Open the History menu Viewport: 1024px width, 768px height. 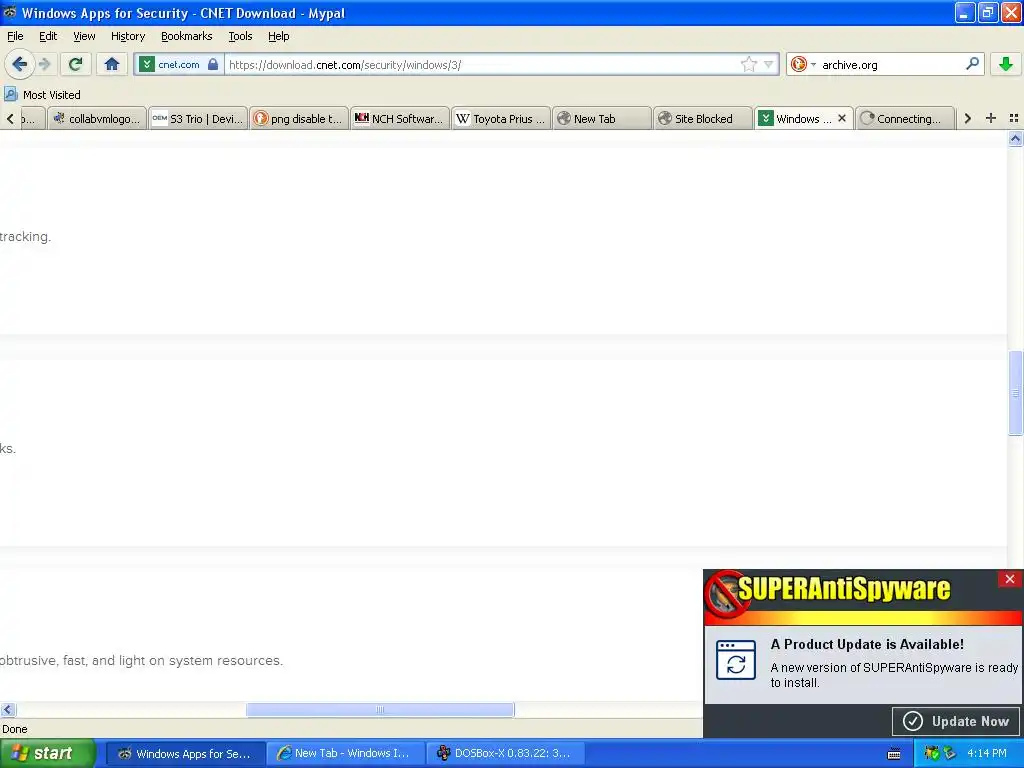point(127,36)
